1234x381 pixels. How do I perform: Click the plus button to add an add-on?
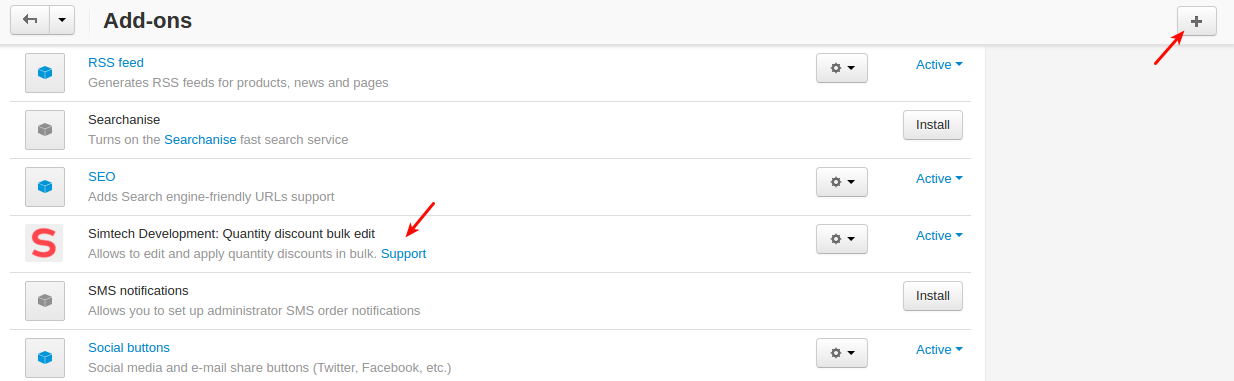(x=1197, y=21)
